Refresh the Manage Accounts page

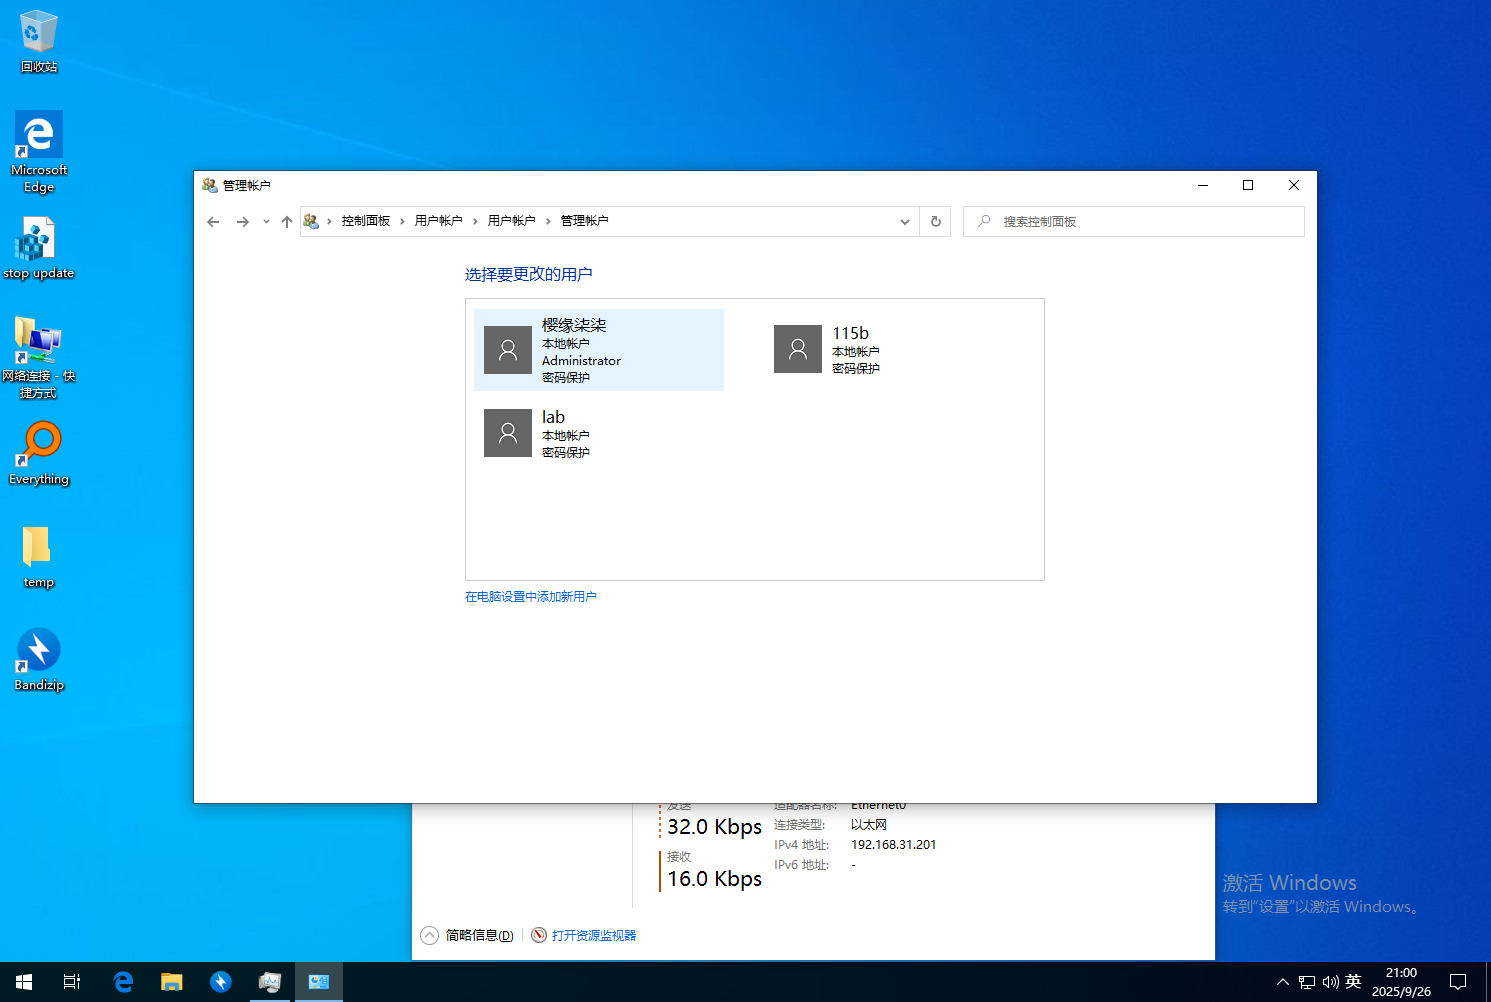[x=935, y=222]
